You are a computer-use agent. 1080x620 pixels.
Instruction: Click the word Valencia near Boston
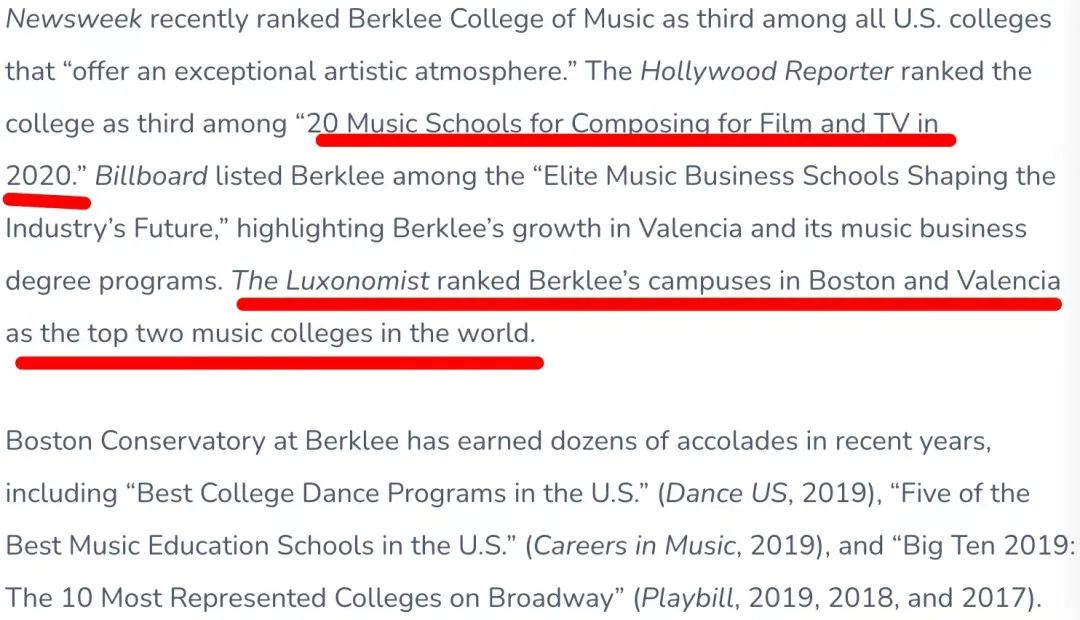(1008, 281)
